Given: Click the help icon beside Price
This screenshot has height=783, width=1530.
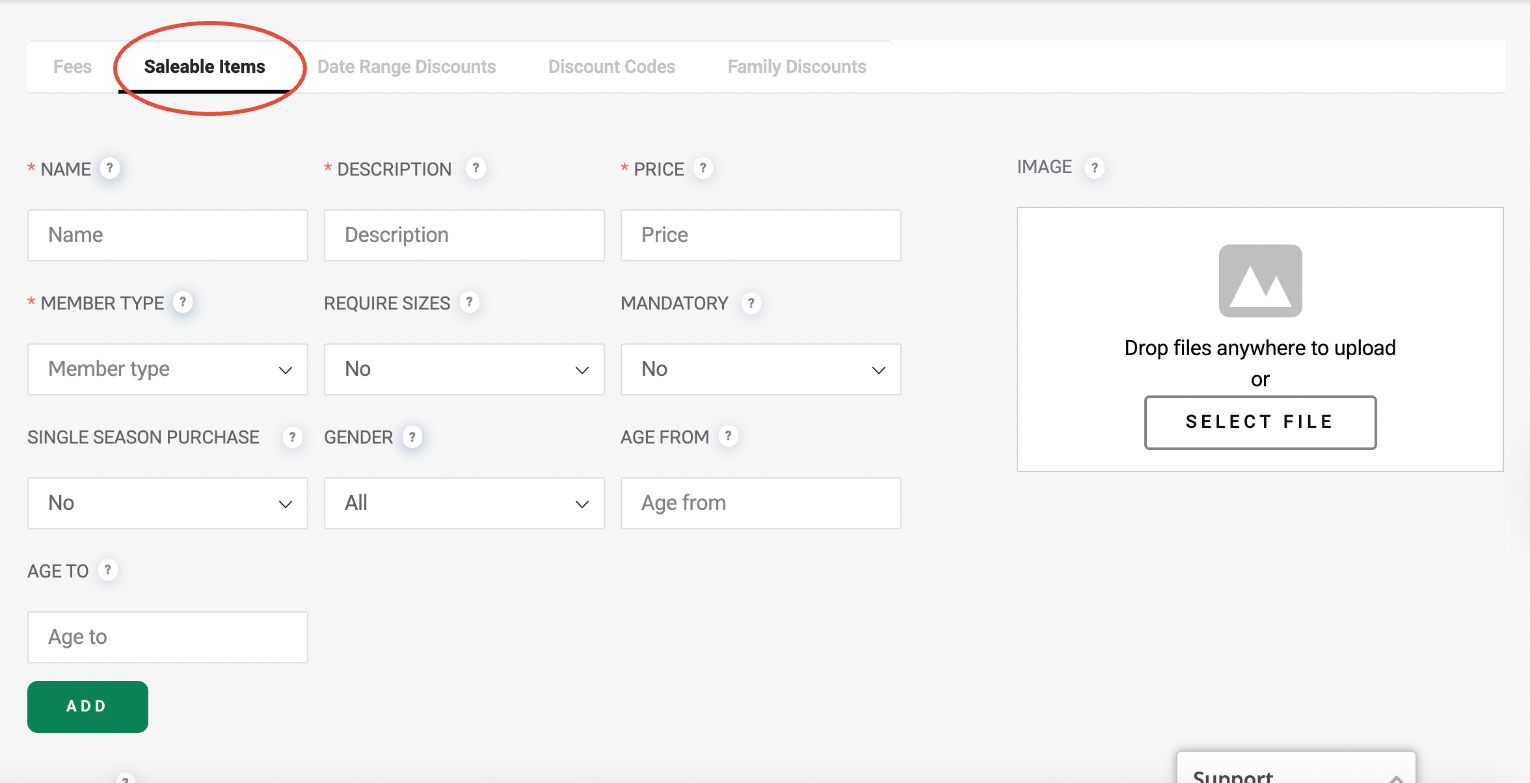Looking at the screenshot, I should click(x=703, y=168).
